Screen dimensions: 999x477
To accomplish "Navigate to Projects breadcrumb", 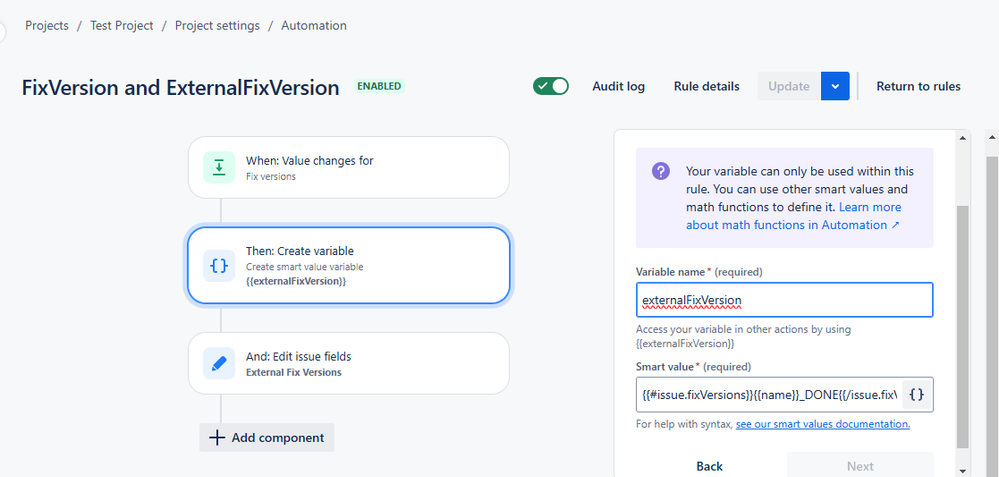I will pos(47,25).
